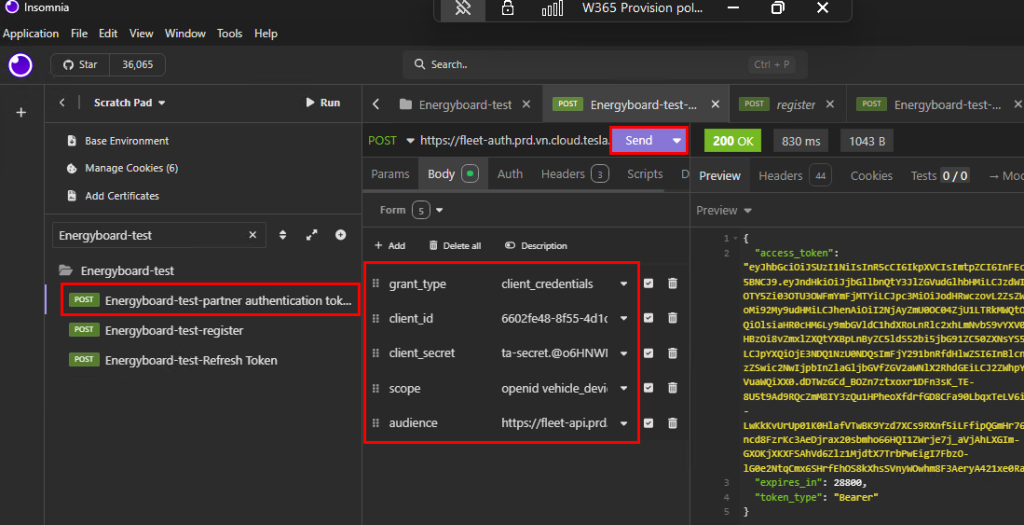Click the expand all folders icon

coord(312,235)
